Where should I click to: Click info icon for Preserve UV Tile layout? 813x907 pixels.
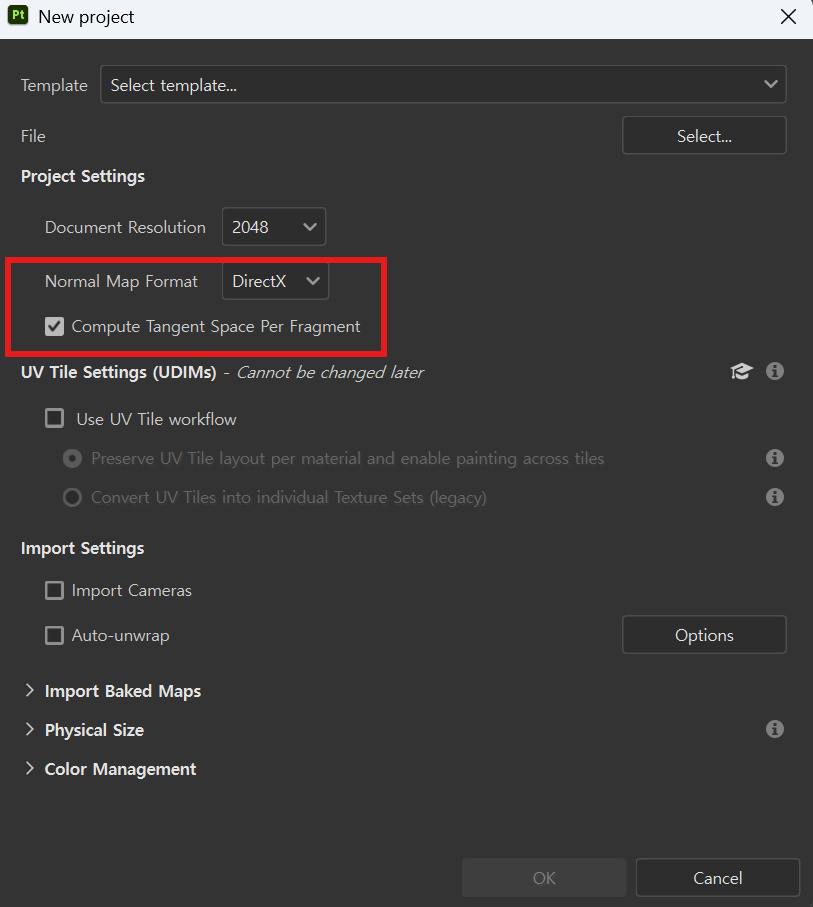pos(774,458)
